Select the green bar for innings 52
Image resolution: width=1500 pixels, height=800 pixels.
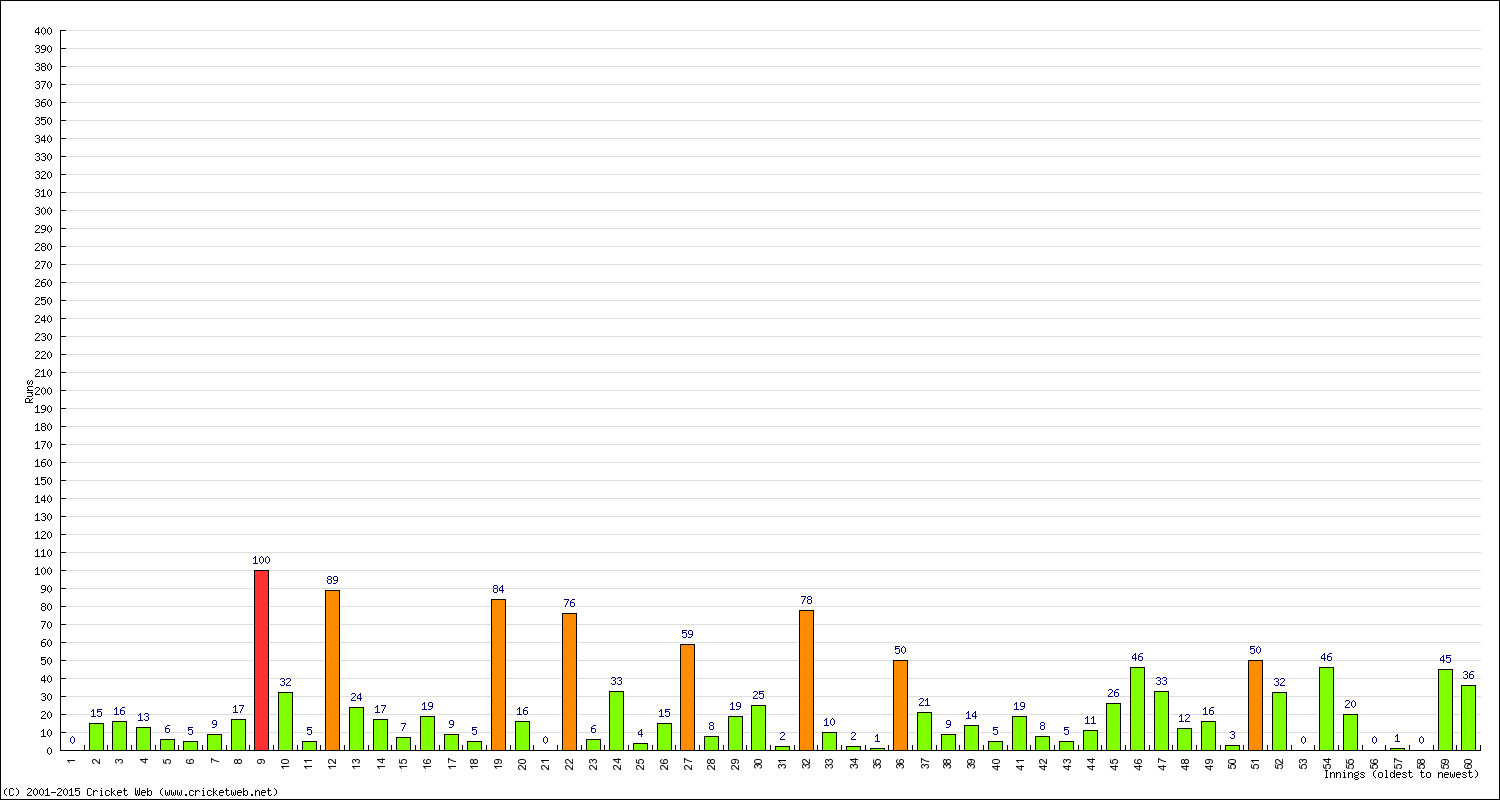1279,721
